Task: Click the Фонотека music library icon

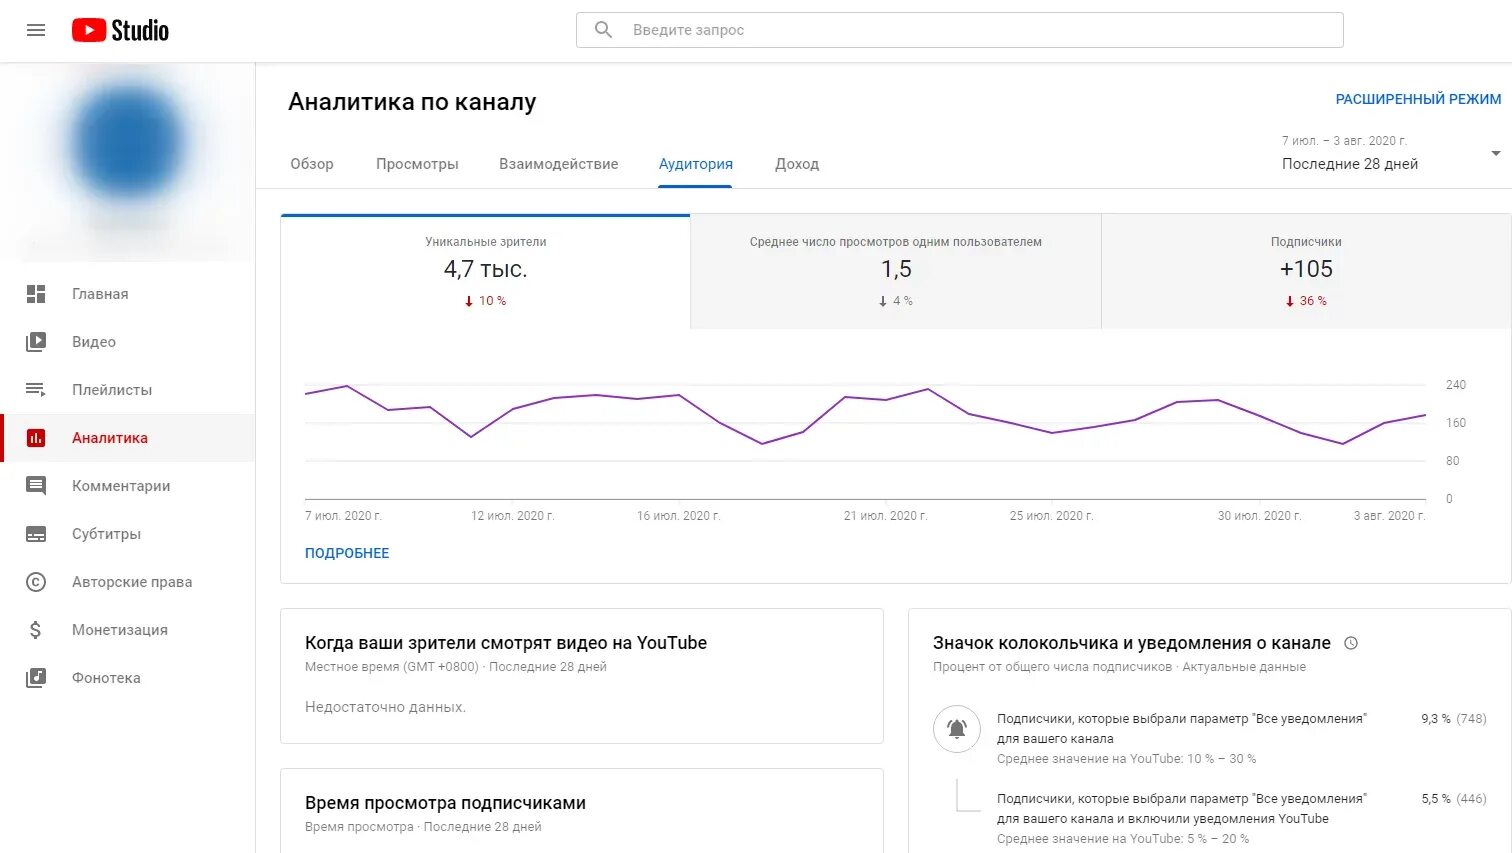Action: tap(36, 678)
